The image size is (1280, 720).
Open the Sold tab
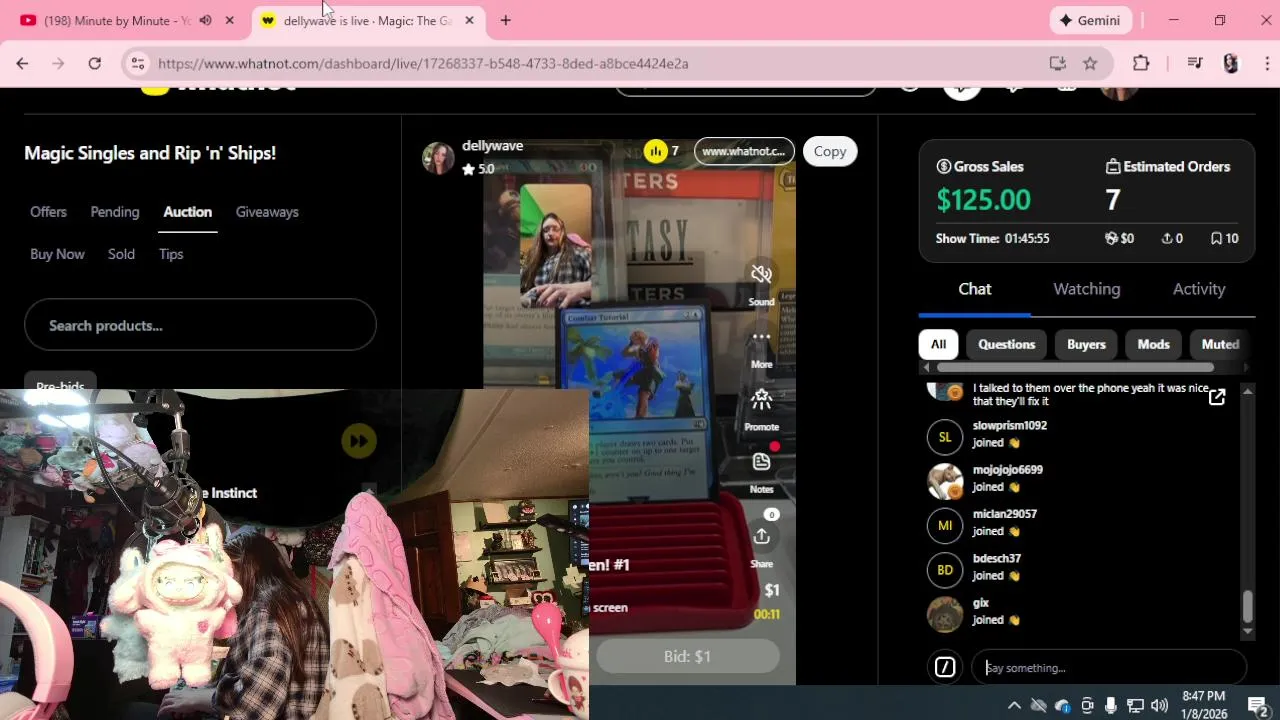click(x=121, y=254)
